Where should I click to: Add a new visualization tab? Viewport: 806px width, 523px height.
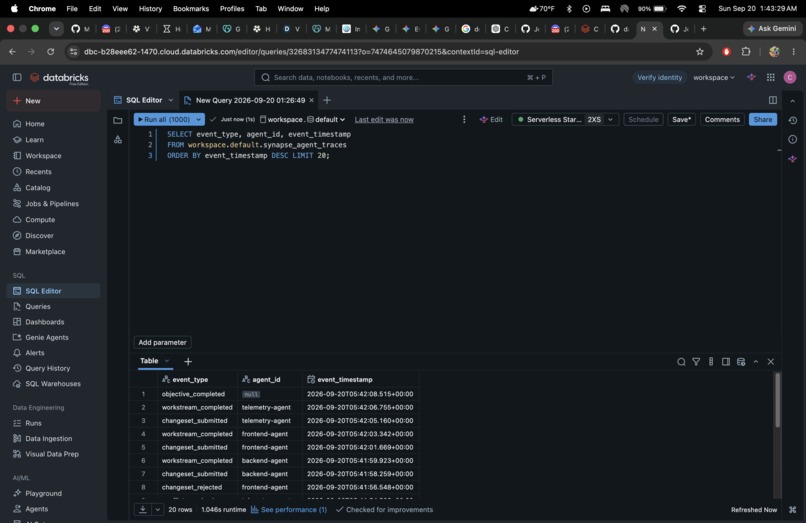[x=188, y=362]
